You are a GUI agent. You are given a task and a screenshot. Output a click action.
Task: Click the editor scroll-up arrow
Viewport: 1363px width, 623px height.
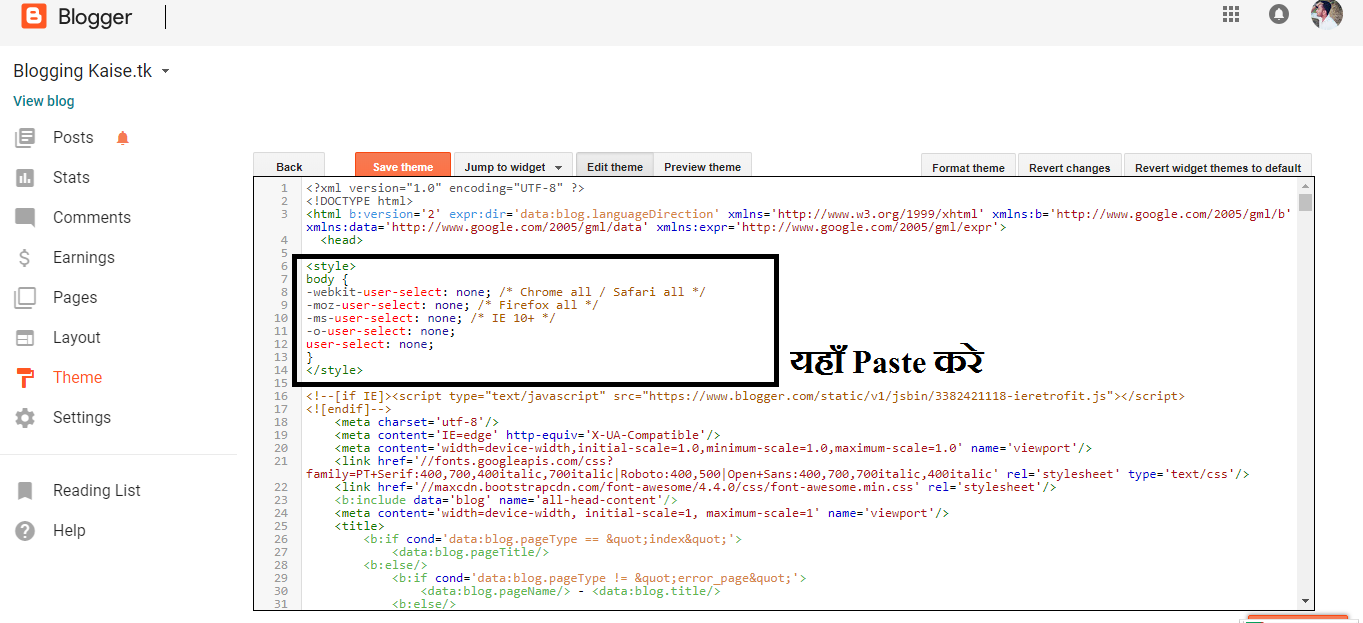(x=1305, y=186)
